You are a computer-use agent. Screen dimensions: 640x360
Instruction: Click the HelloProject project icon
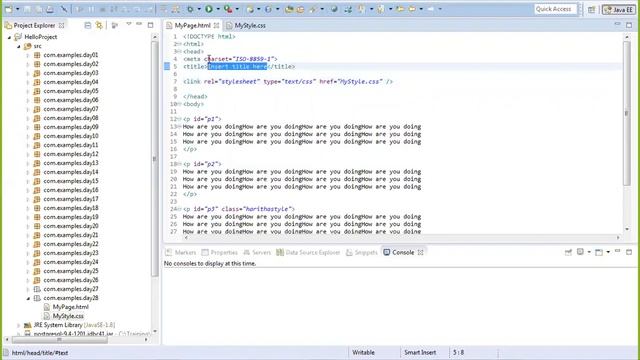point(18,37)
